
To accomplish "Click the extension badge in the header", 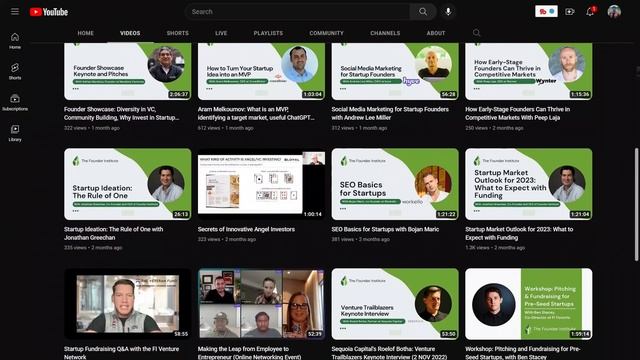I will 546,11.
